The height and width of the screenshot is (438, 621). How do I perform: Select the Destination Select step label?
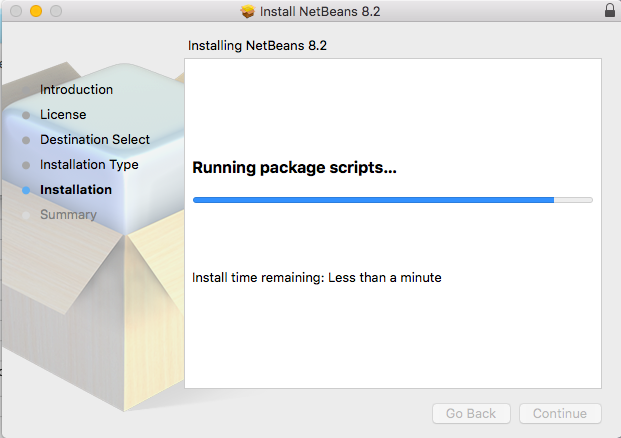[x=95, y=140]
